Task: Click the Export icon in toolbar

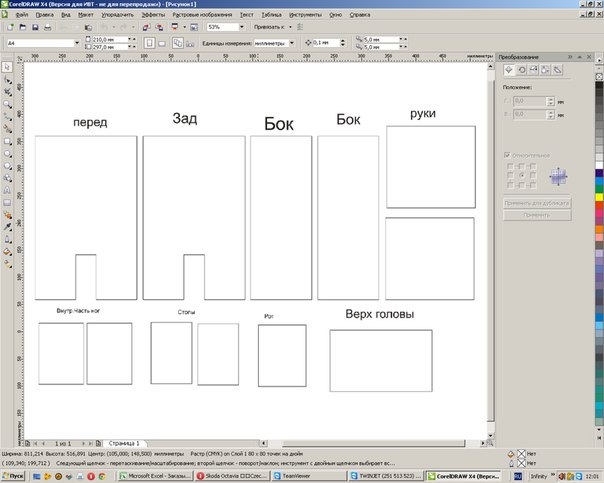Action: coord(159,27)
